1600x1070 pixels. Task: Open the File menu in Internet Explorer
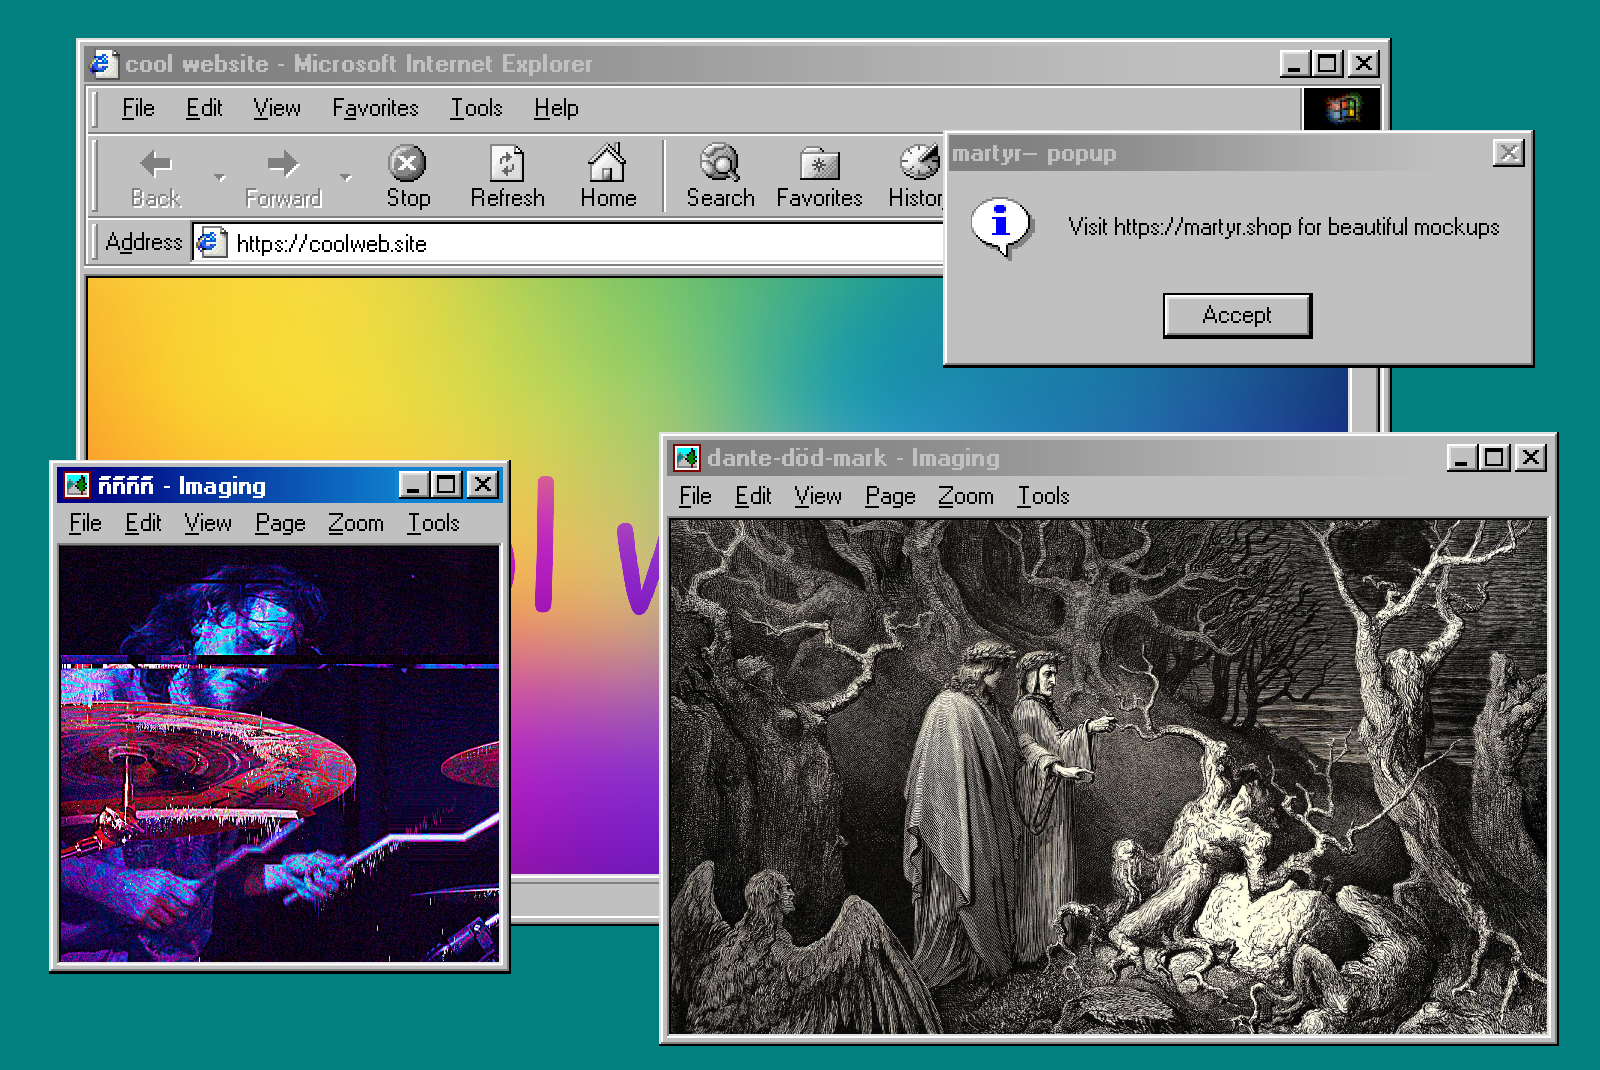point(138,108)
